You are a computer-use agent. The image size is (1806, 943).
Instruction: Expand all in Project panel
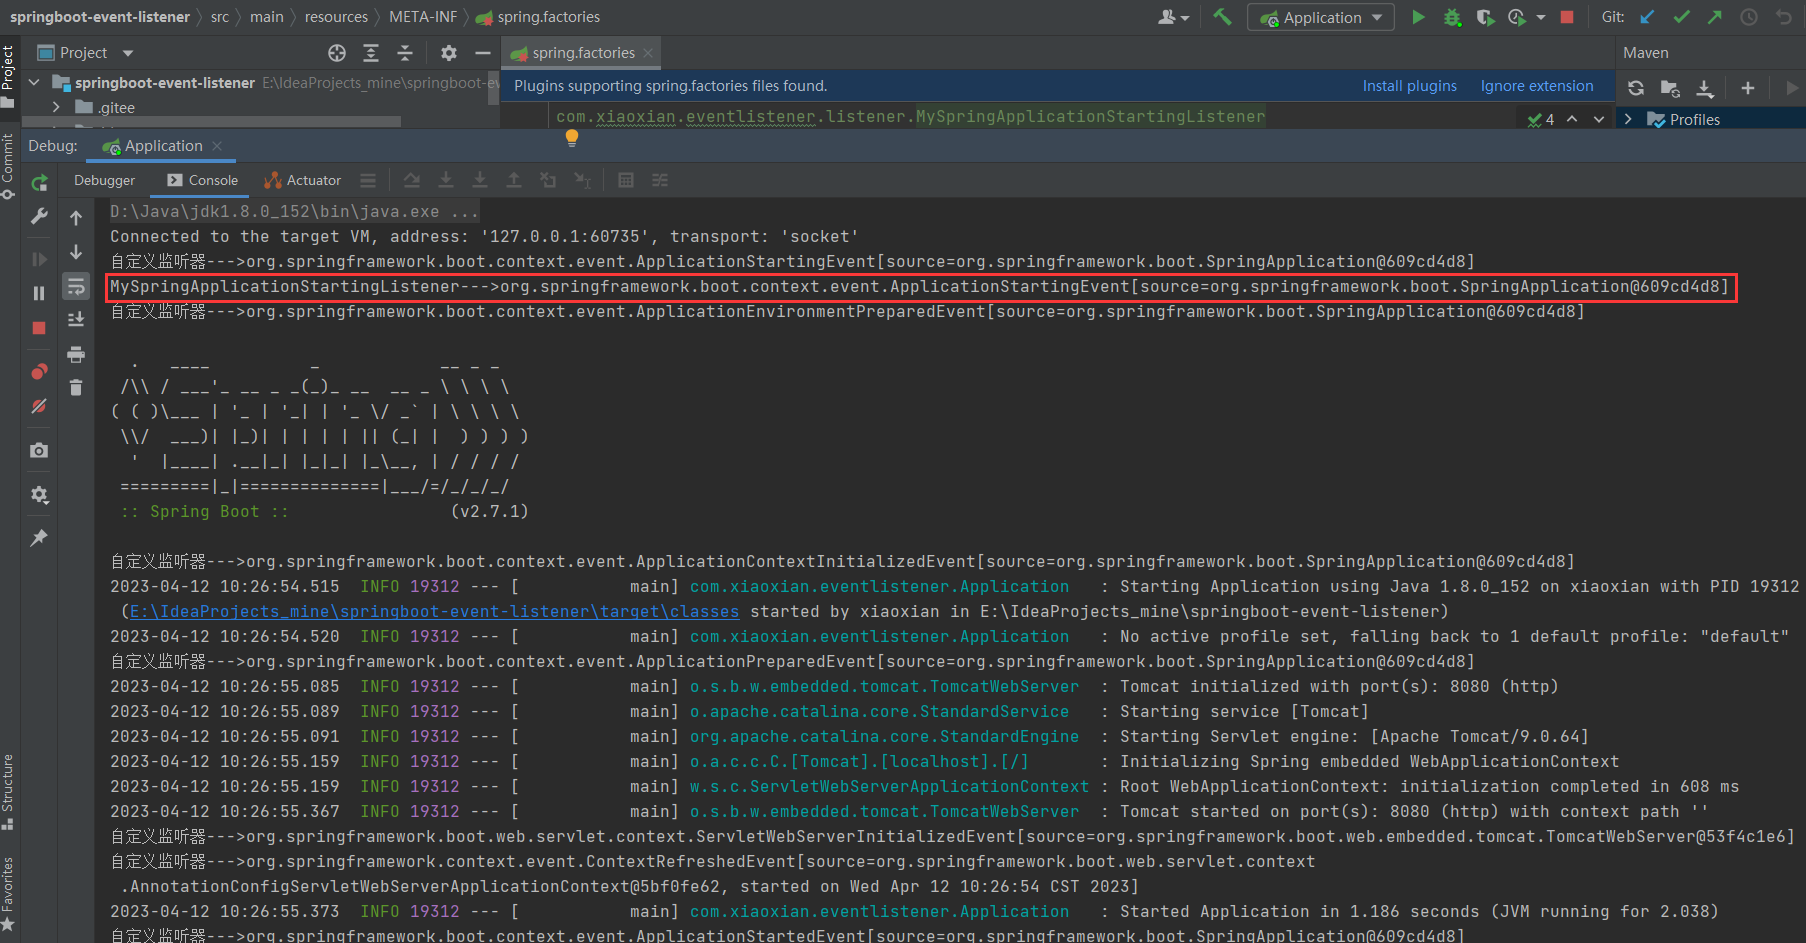click(371, 53)
